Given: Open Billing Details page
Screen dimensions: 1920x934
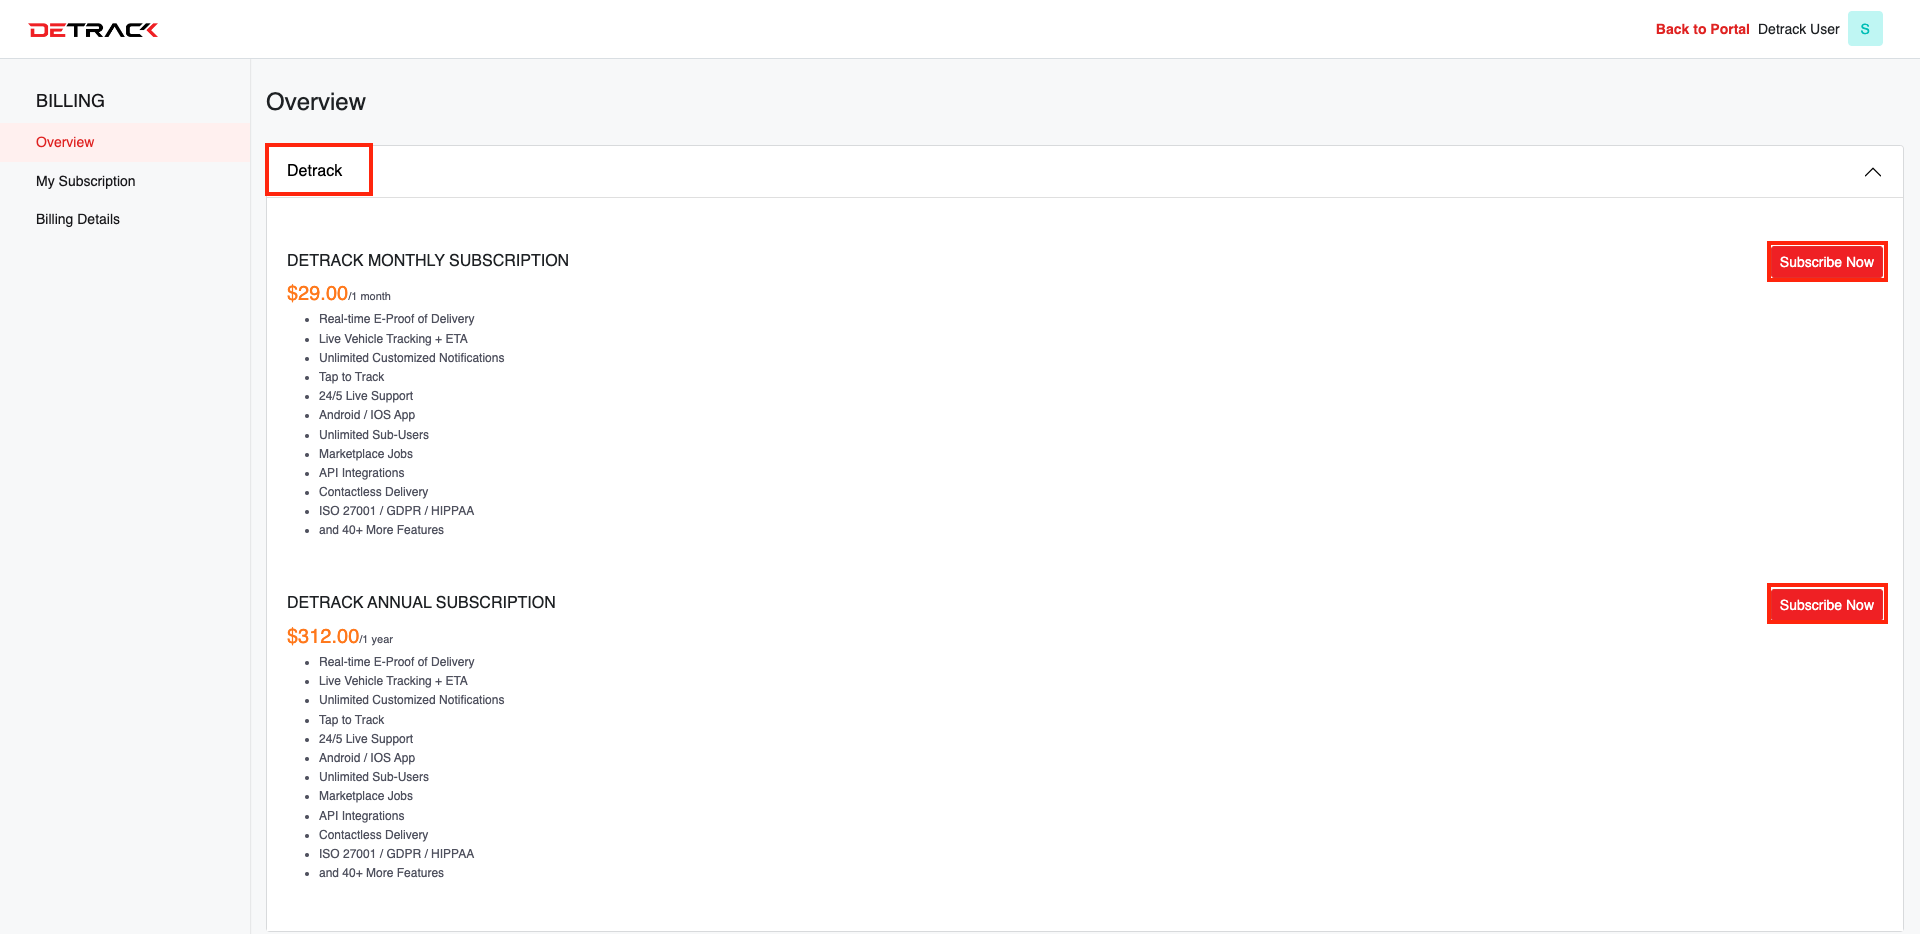Looking at the screenshot, I should click(x=78, y=219).
